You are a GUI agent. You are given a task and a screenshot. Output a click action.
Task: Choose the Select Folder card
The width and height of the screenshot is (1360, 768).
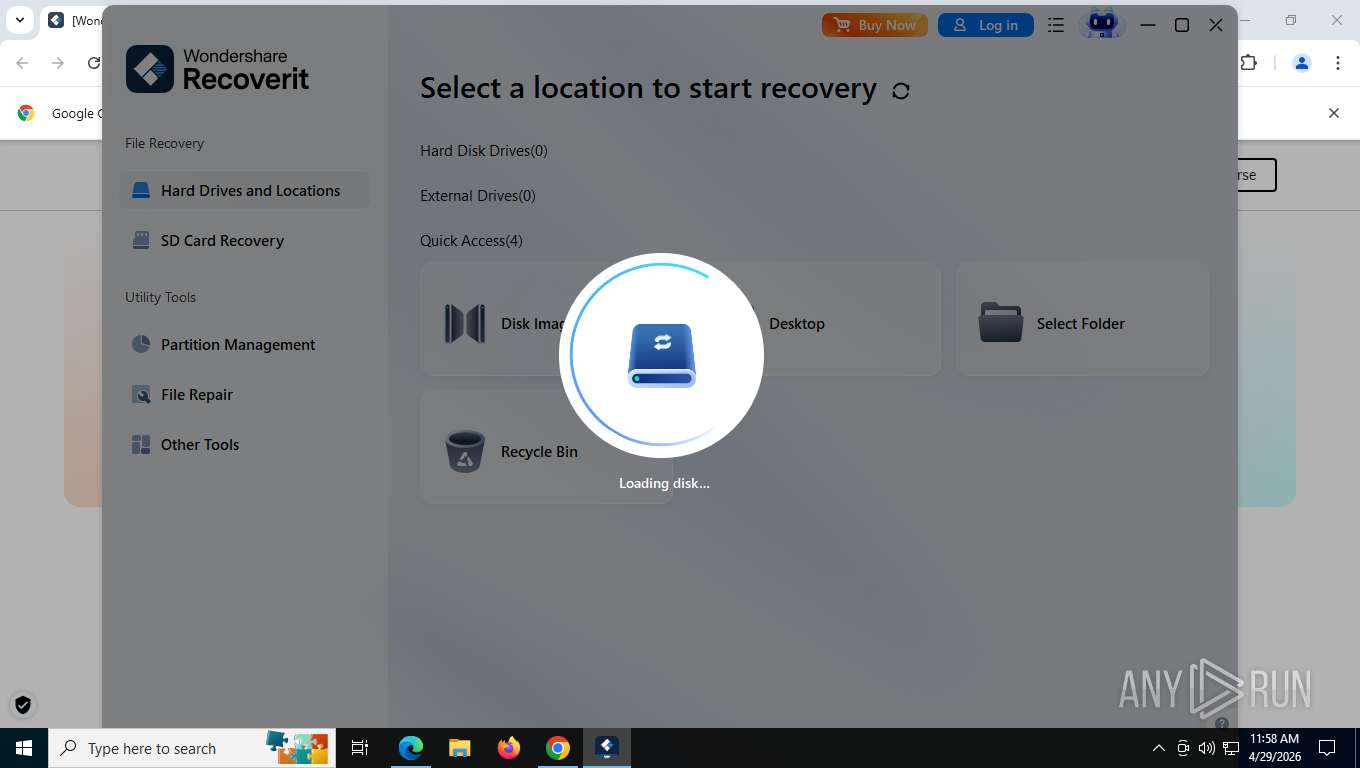pyautogui.click(x=1082, y=319)
